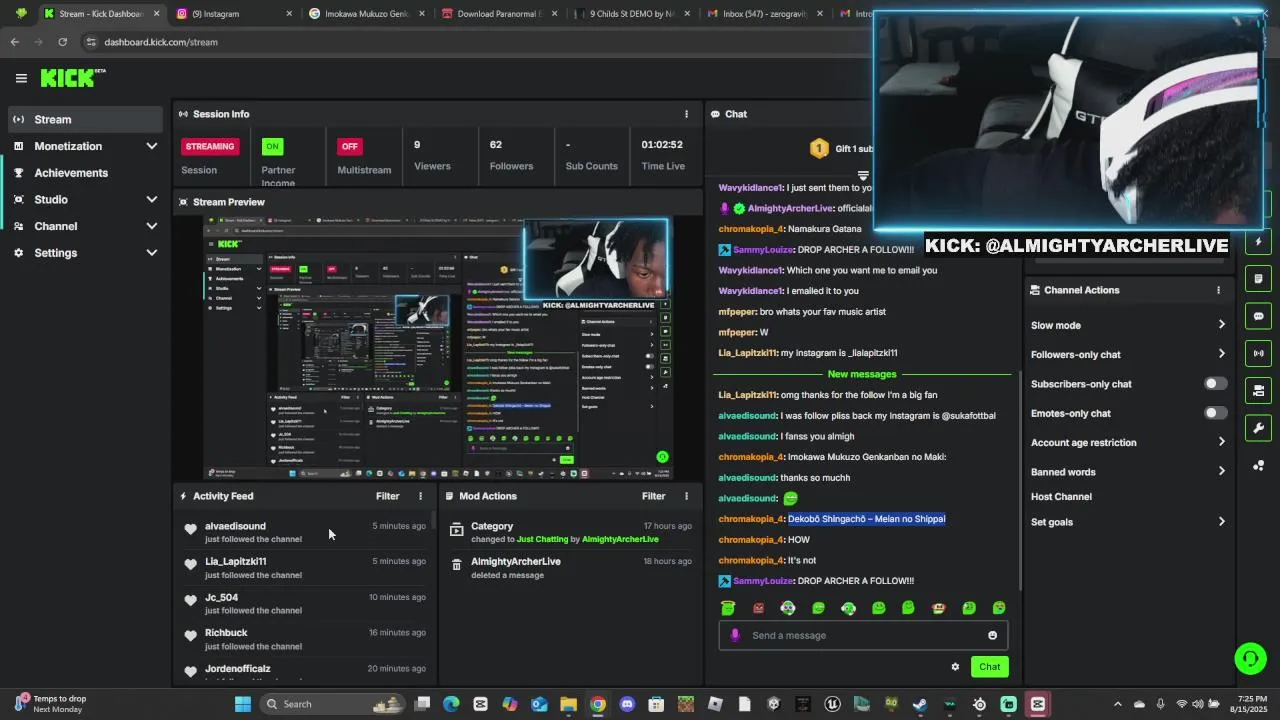The width and height of the screenshot is (1280, 720).
Task: Click the Windows taskbar Search box
Action: click(x=333, y=704)
